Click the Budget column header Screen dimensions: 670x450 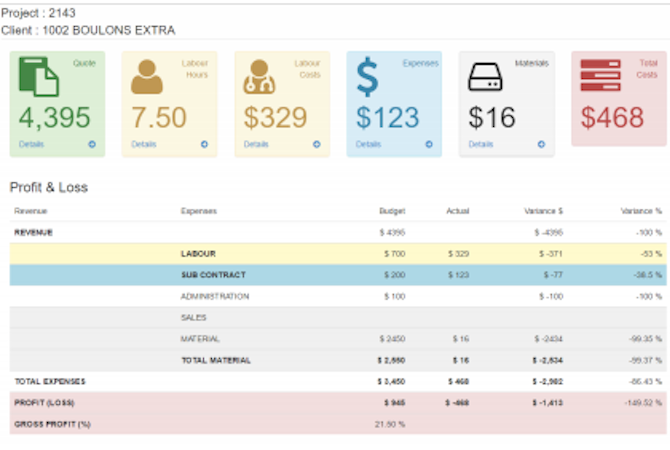pos(392,211)
